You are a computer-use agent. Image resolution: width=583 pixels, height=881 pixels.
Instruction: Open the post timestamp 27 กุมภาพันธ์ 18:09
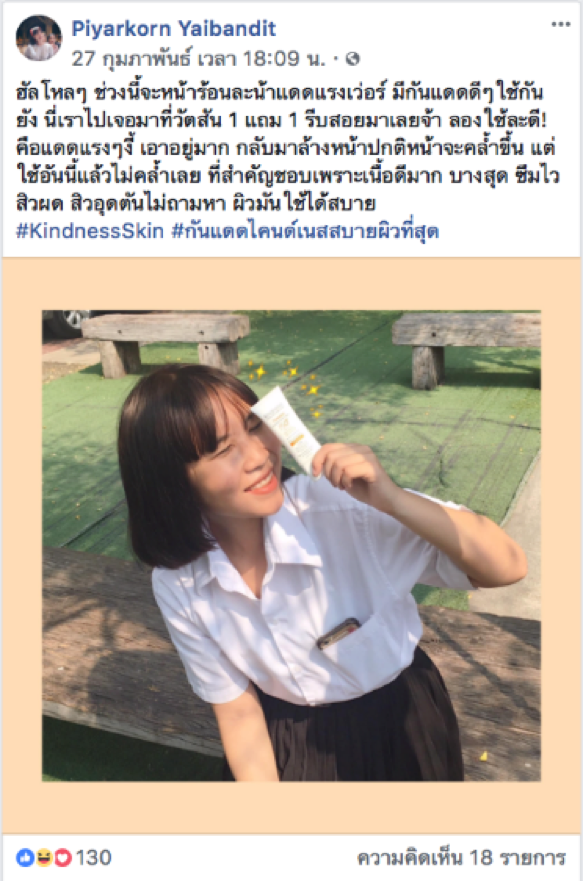click(x=199, y=58)
